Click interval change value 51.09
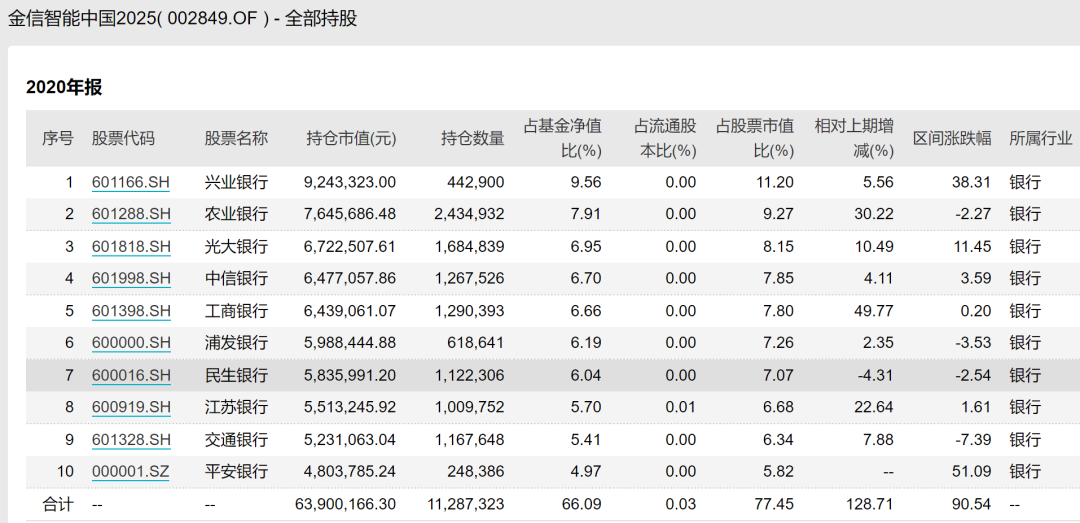The width and height of the screenshot is (1080, 523). coord(973,472)
